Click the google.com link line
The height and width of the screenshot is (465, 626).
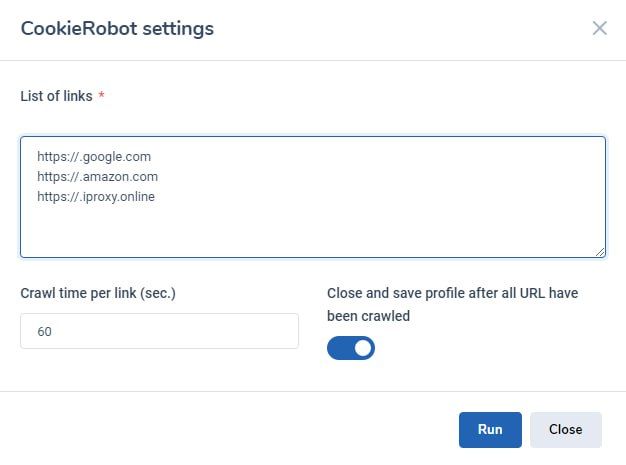(94, 157)
